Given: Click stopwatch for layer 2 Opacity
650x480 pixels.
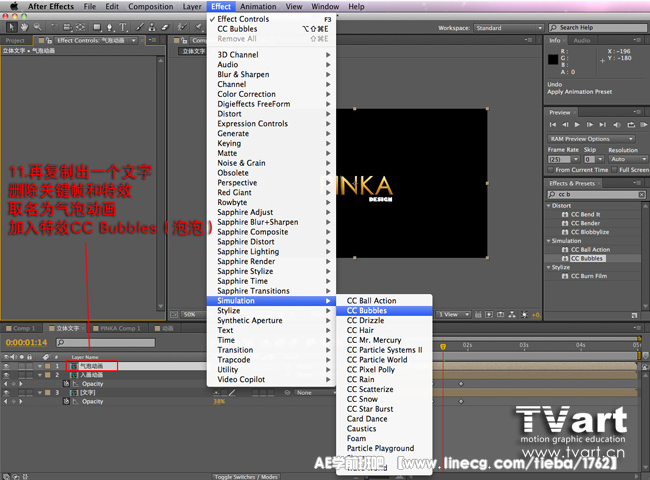Looking at the screenshot, I should coord(66,384).
